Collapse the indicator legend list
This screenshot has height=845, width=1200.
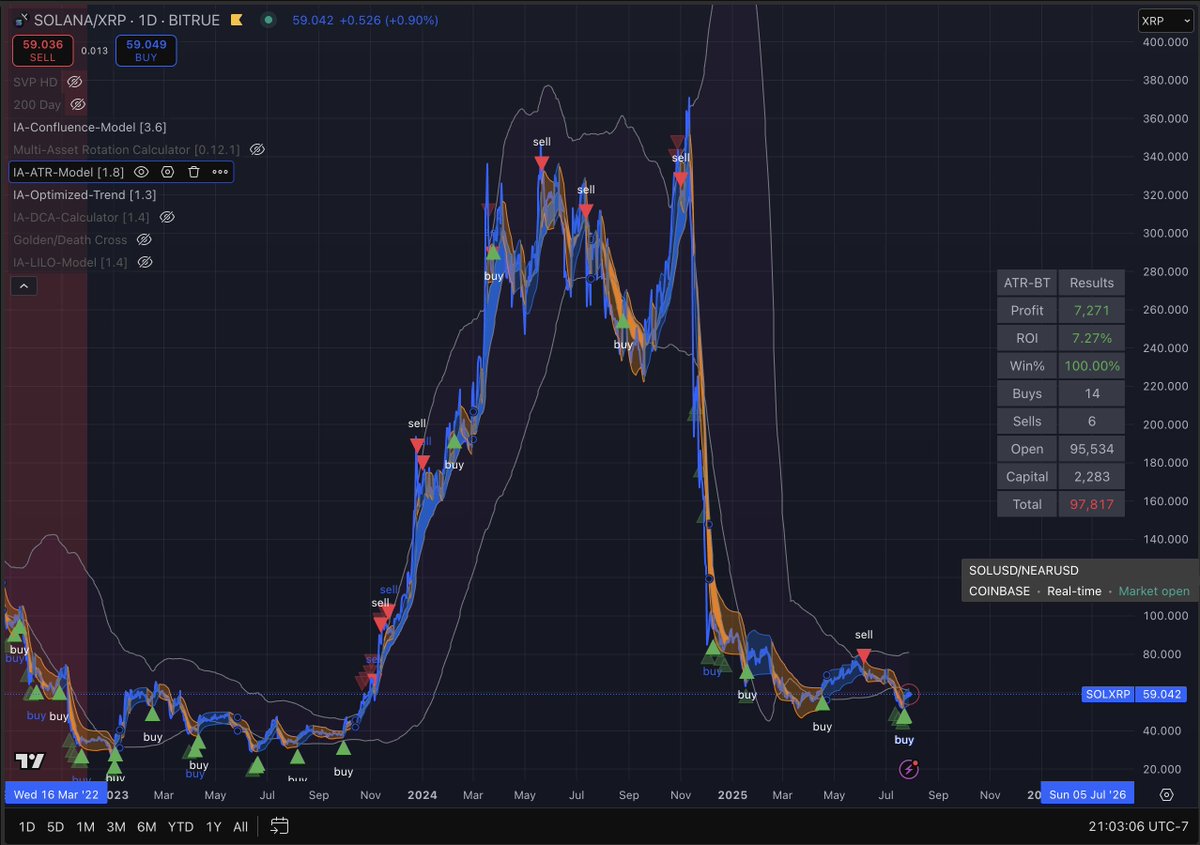(x=24, y=286)
